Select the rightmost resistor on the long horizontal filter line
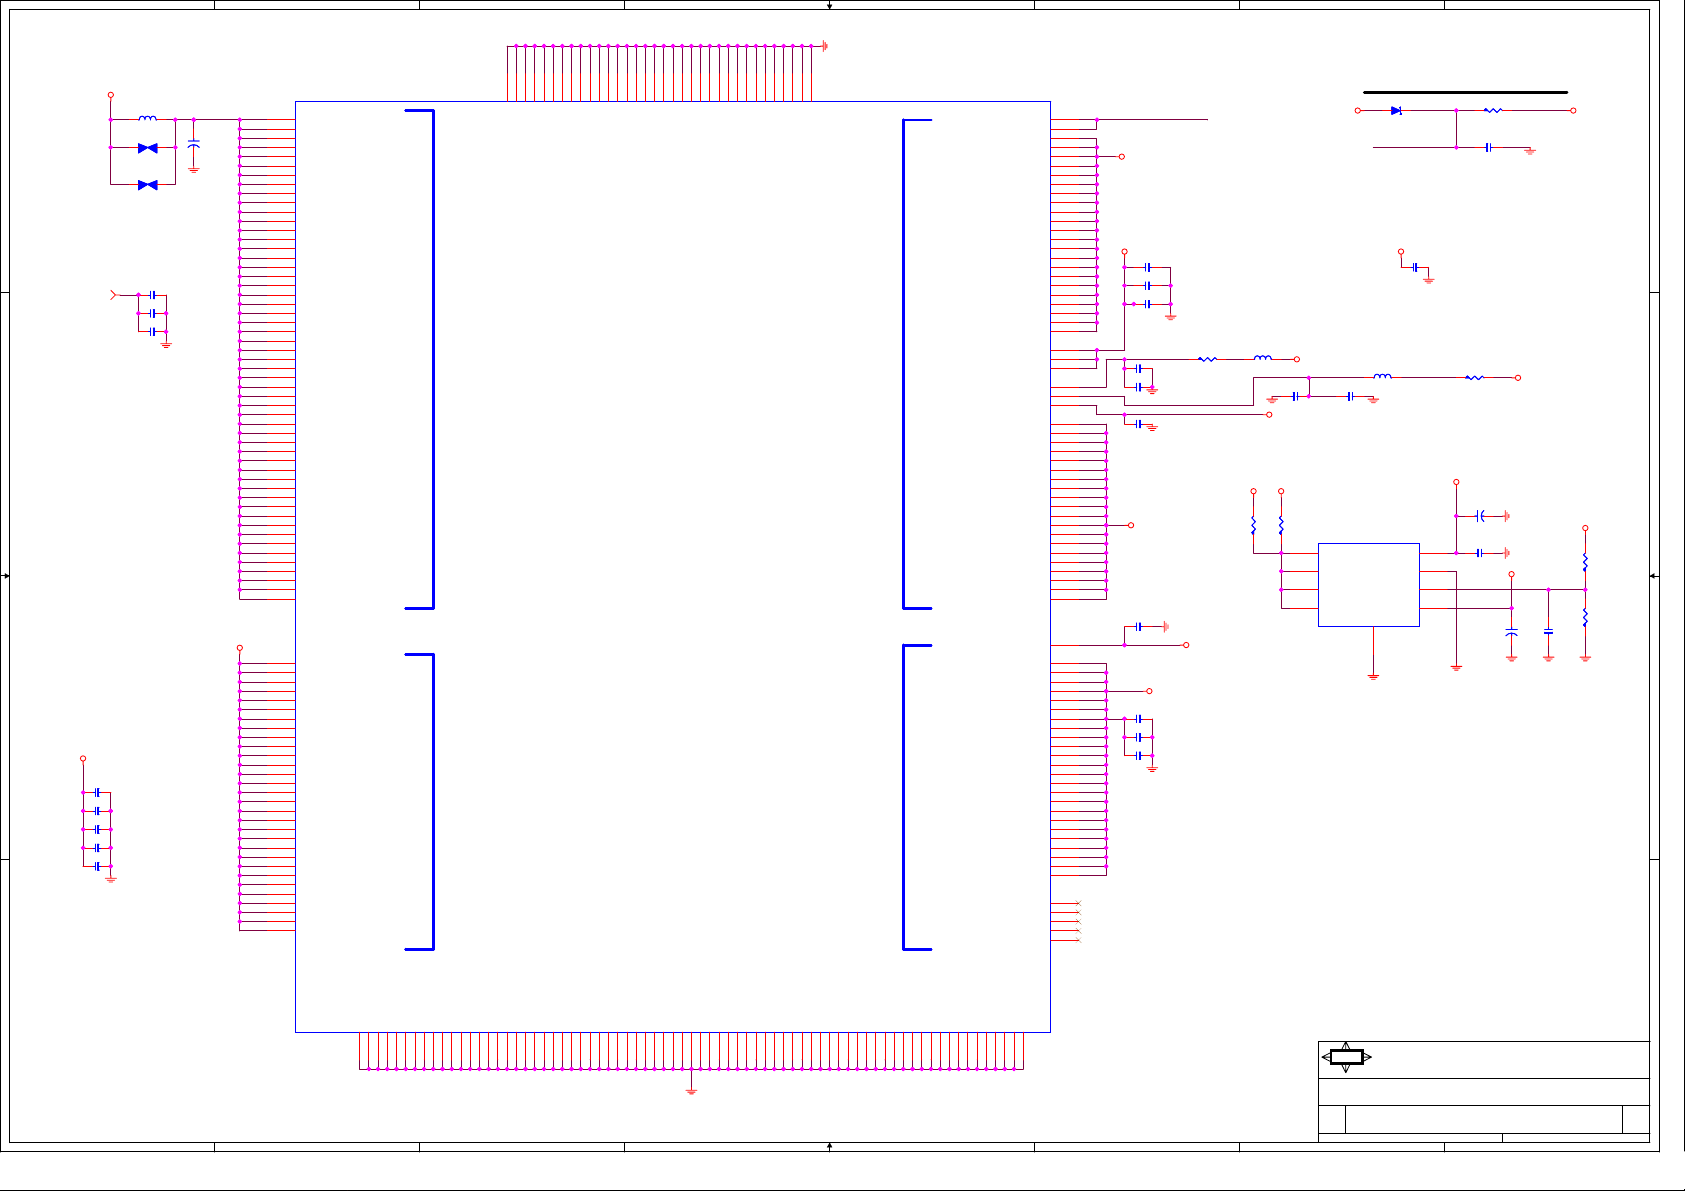Screen dimensions: 1685x1191 [x=1475, y=378]
